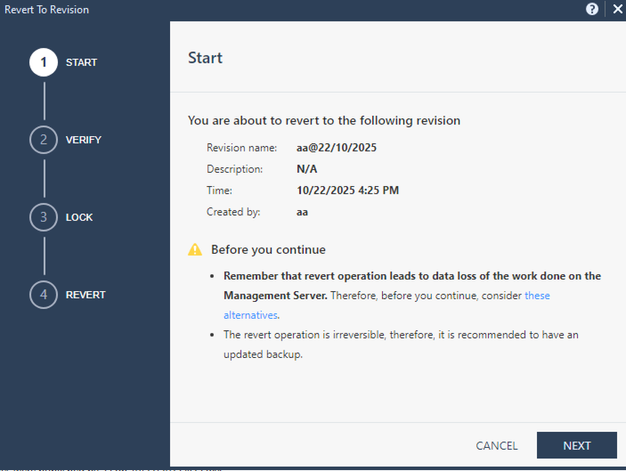Click the Created by value aa

click(x=303, y=212)
